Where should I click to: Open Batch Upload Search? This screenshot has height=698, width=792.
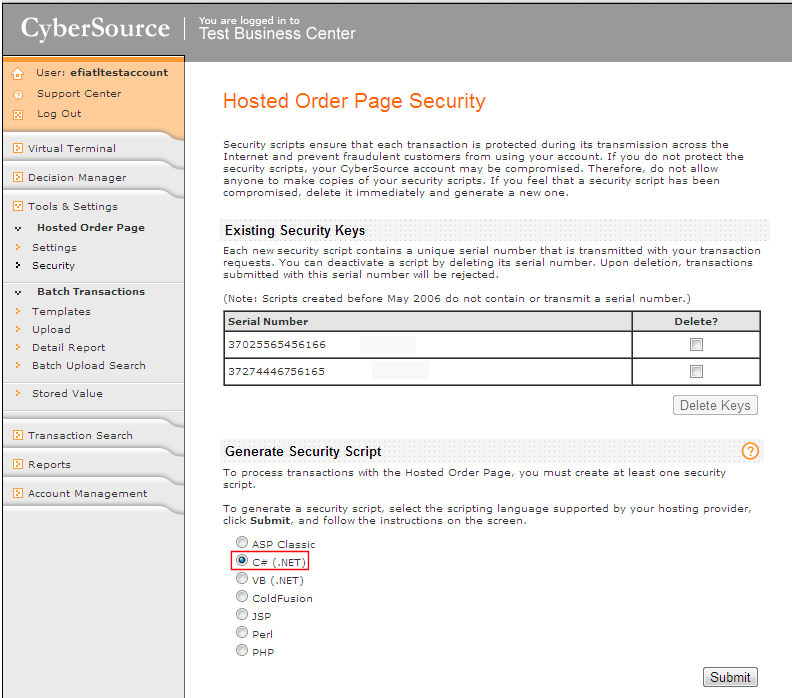pos(88,365)
